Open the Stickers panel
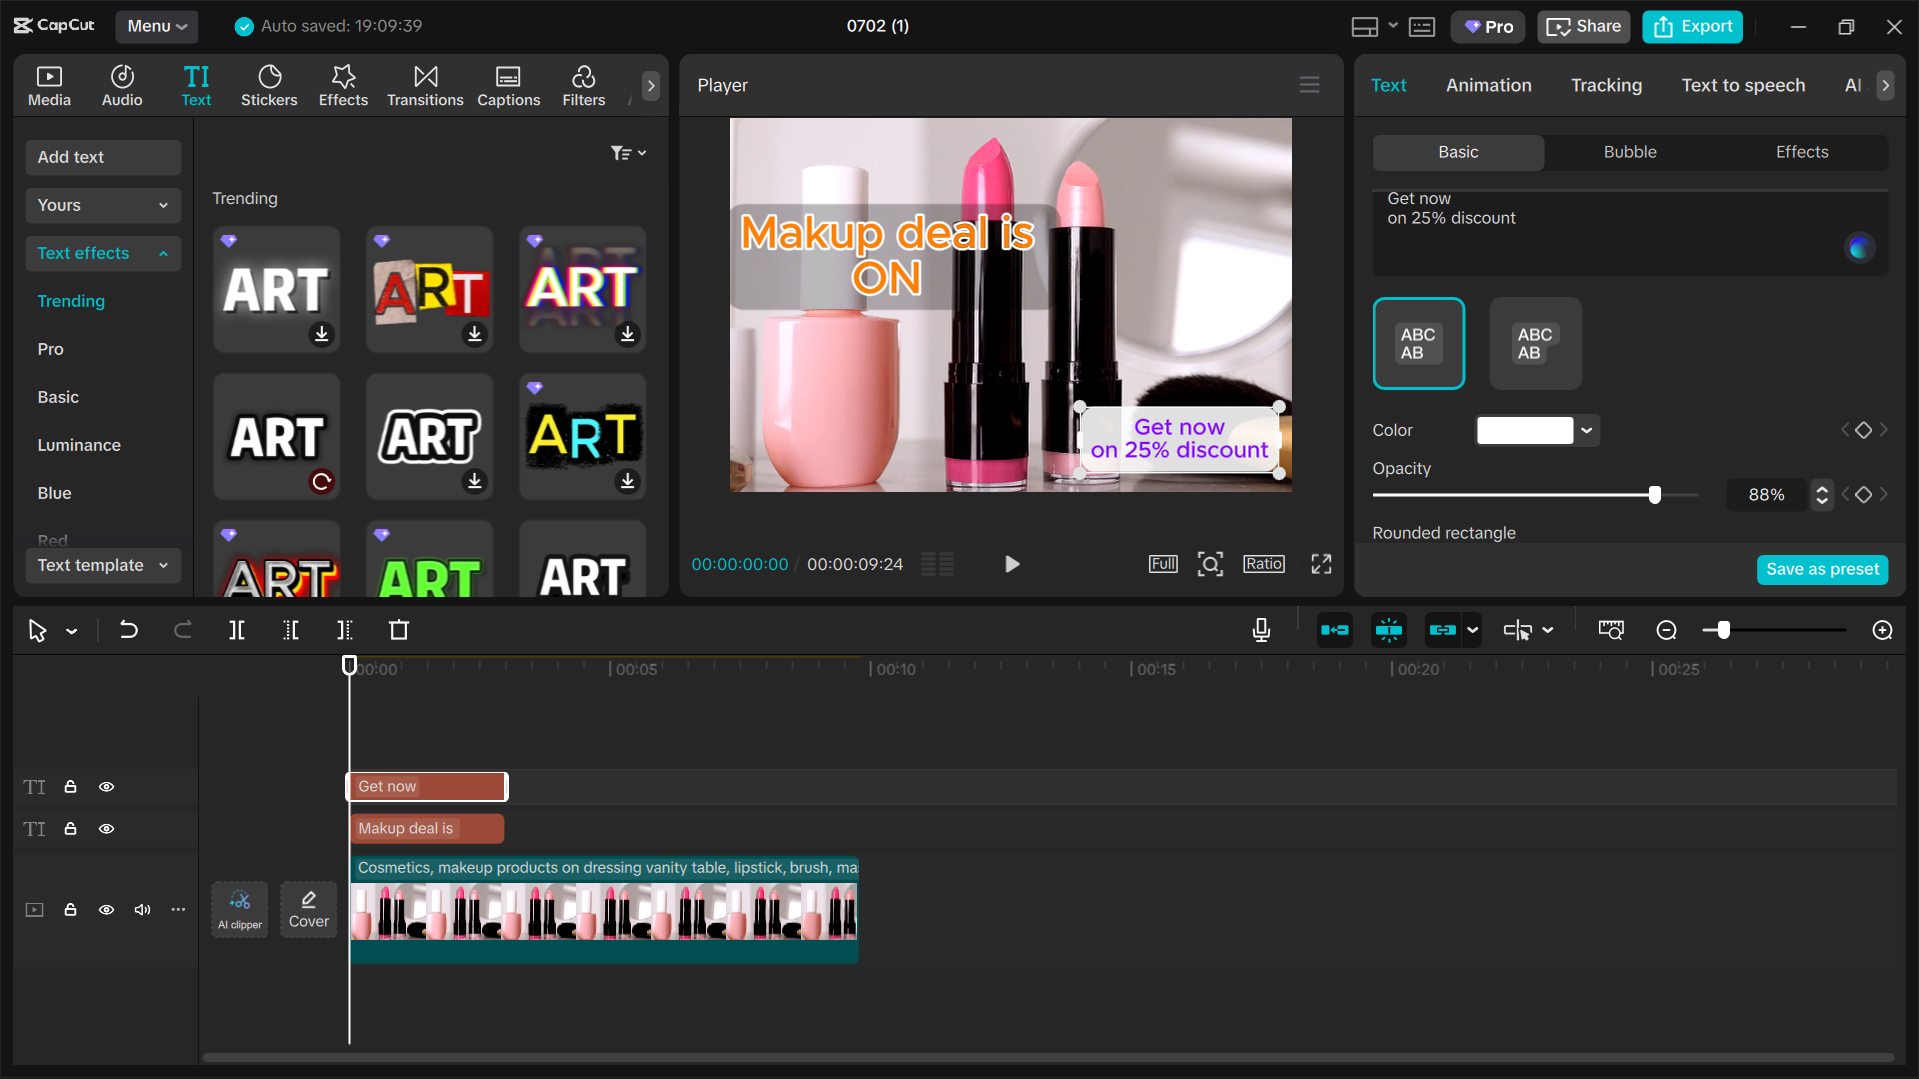The image size is (1919, 1079). click(269, 85)
